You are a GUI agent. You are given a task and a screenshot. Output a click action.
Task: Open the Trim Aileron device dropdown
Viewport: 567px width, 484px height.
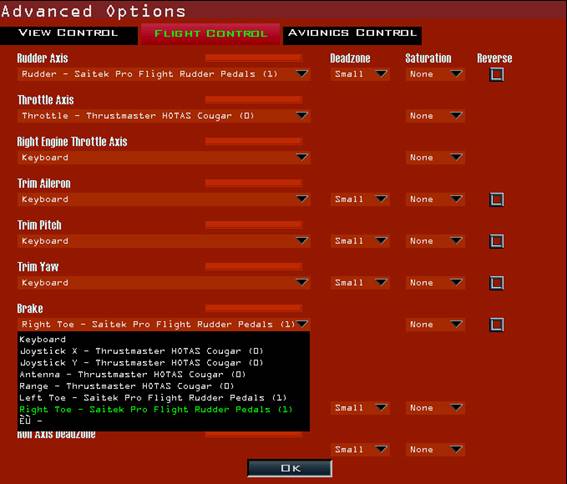163,199
